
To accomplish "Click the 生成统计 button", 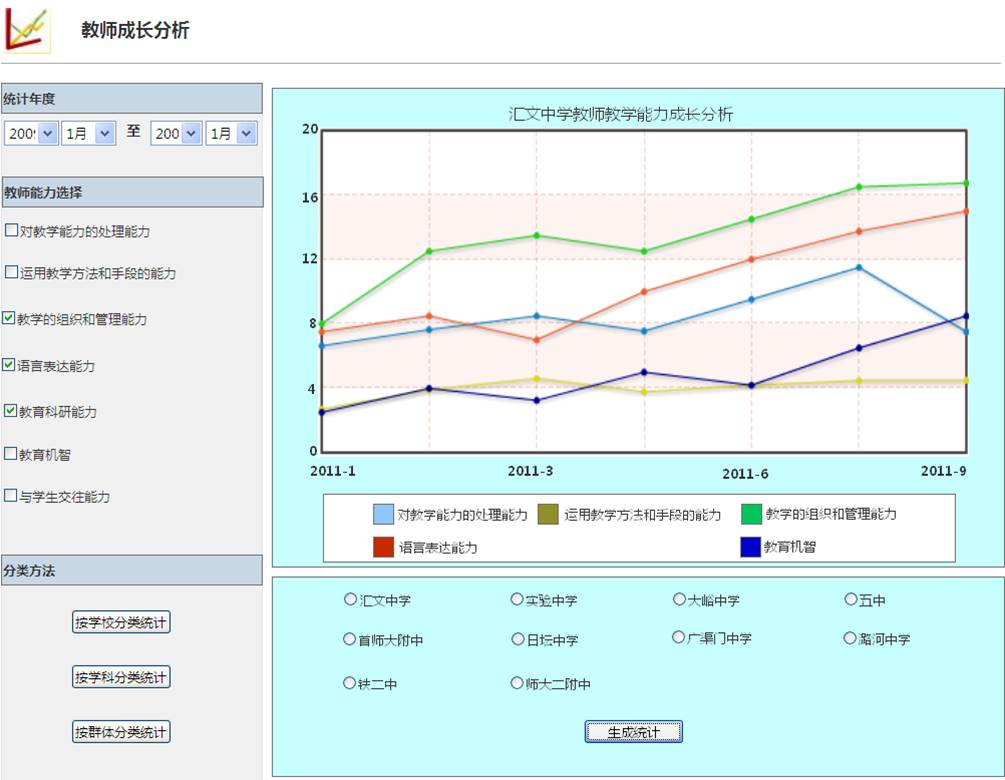I will tap(633, 732).
